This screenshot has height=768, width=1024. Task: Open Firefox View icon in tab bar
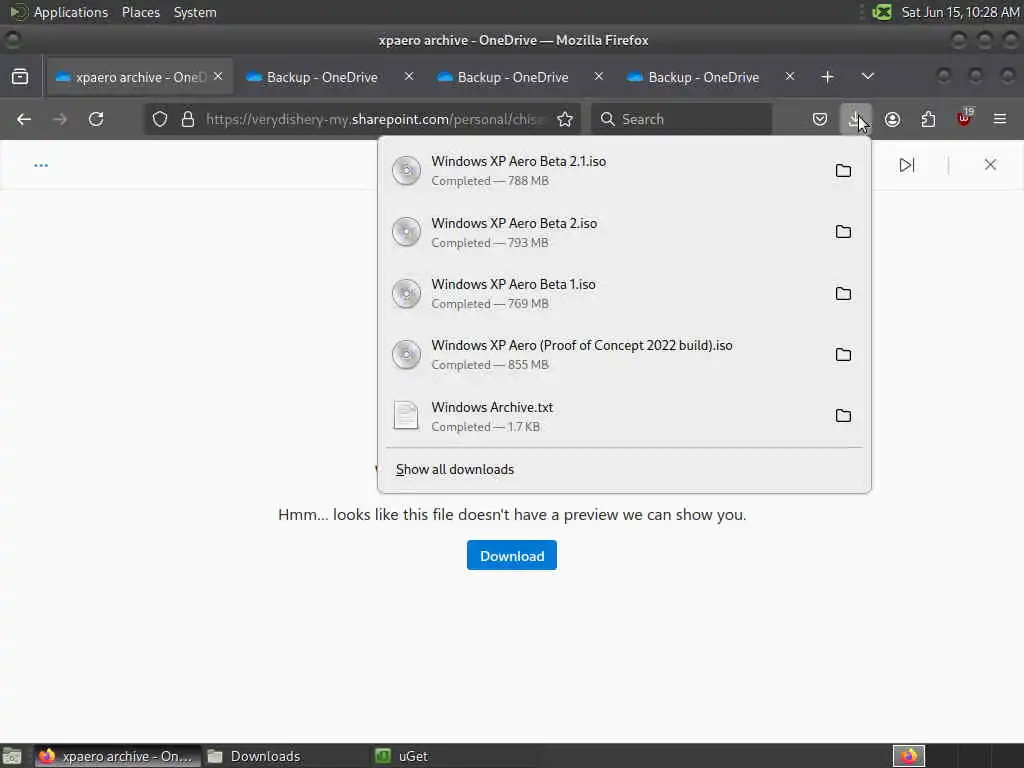[x=20, y=77]
